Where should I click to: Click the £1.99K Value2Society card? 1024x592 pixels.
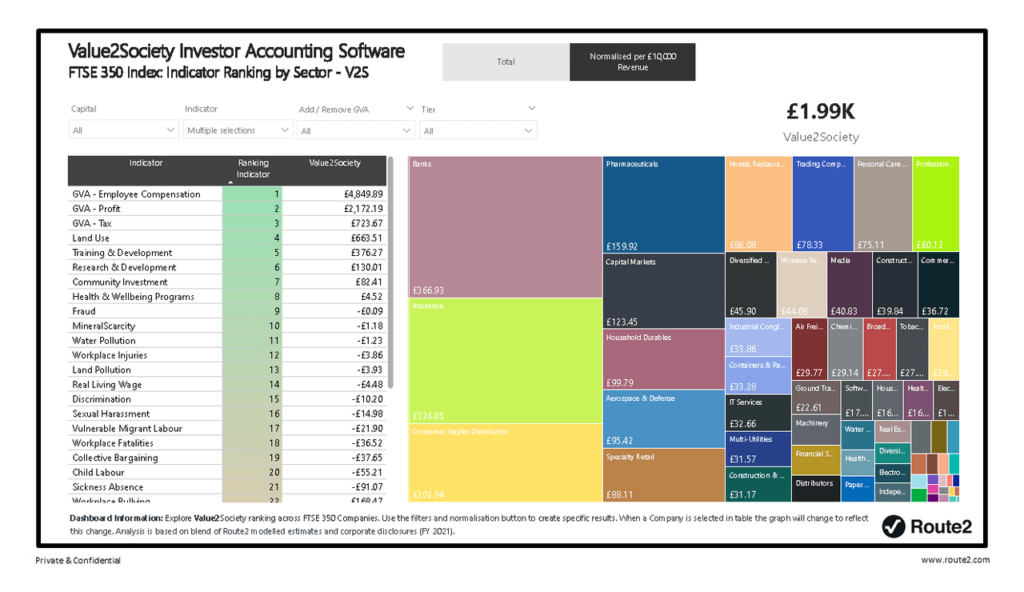coord(820,122)
